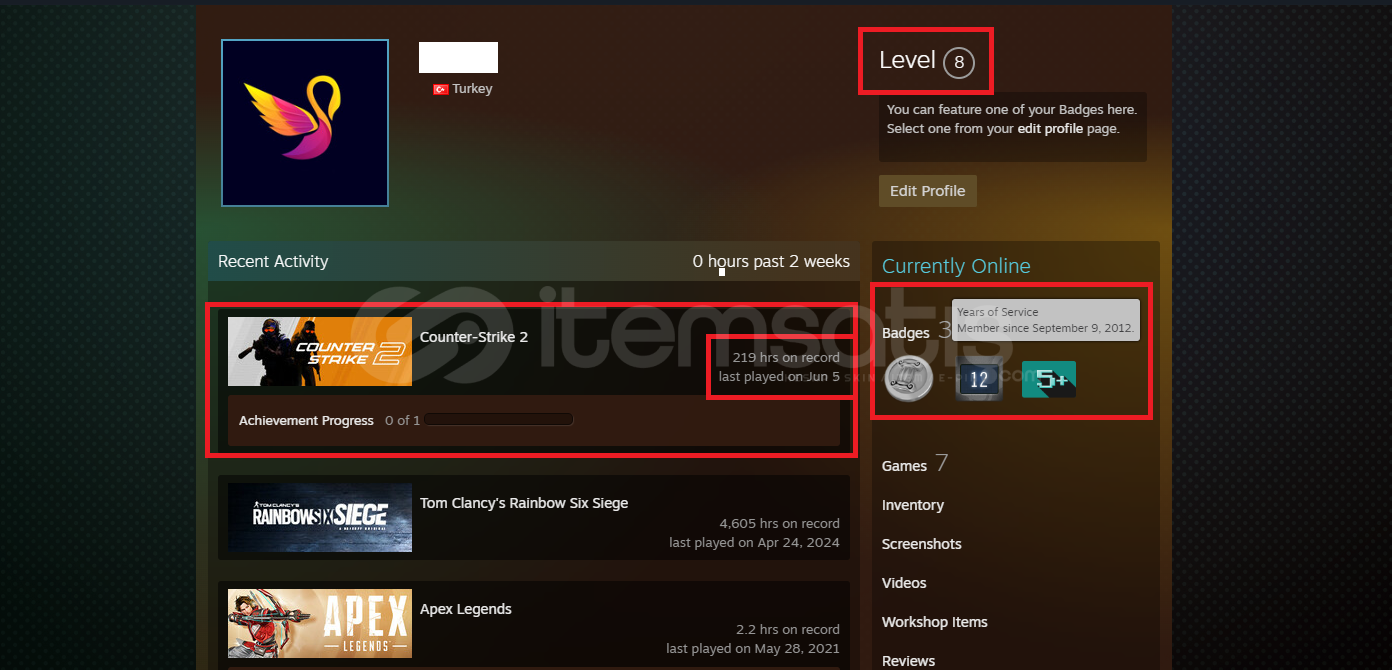Click the 'Turkey' country label

click(472, 89)
